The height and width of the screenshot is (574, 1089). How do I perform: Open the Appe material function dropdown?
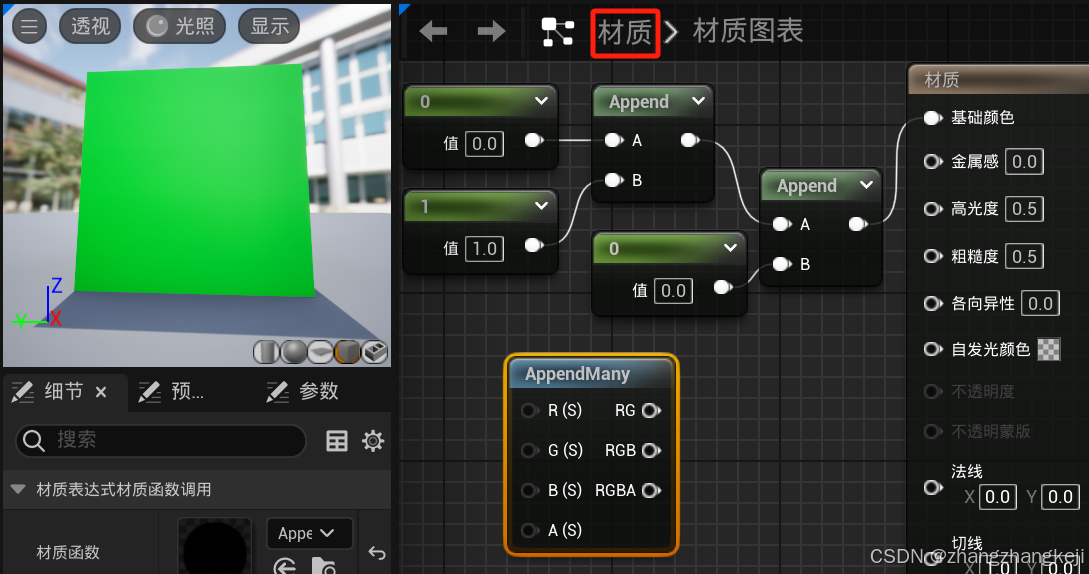point(309,534)
